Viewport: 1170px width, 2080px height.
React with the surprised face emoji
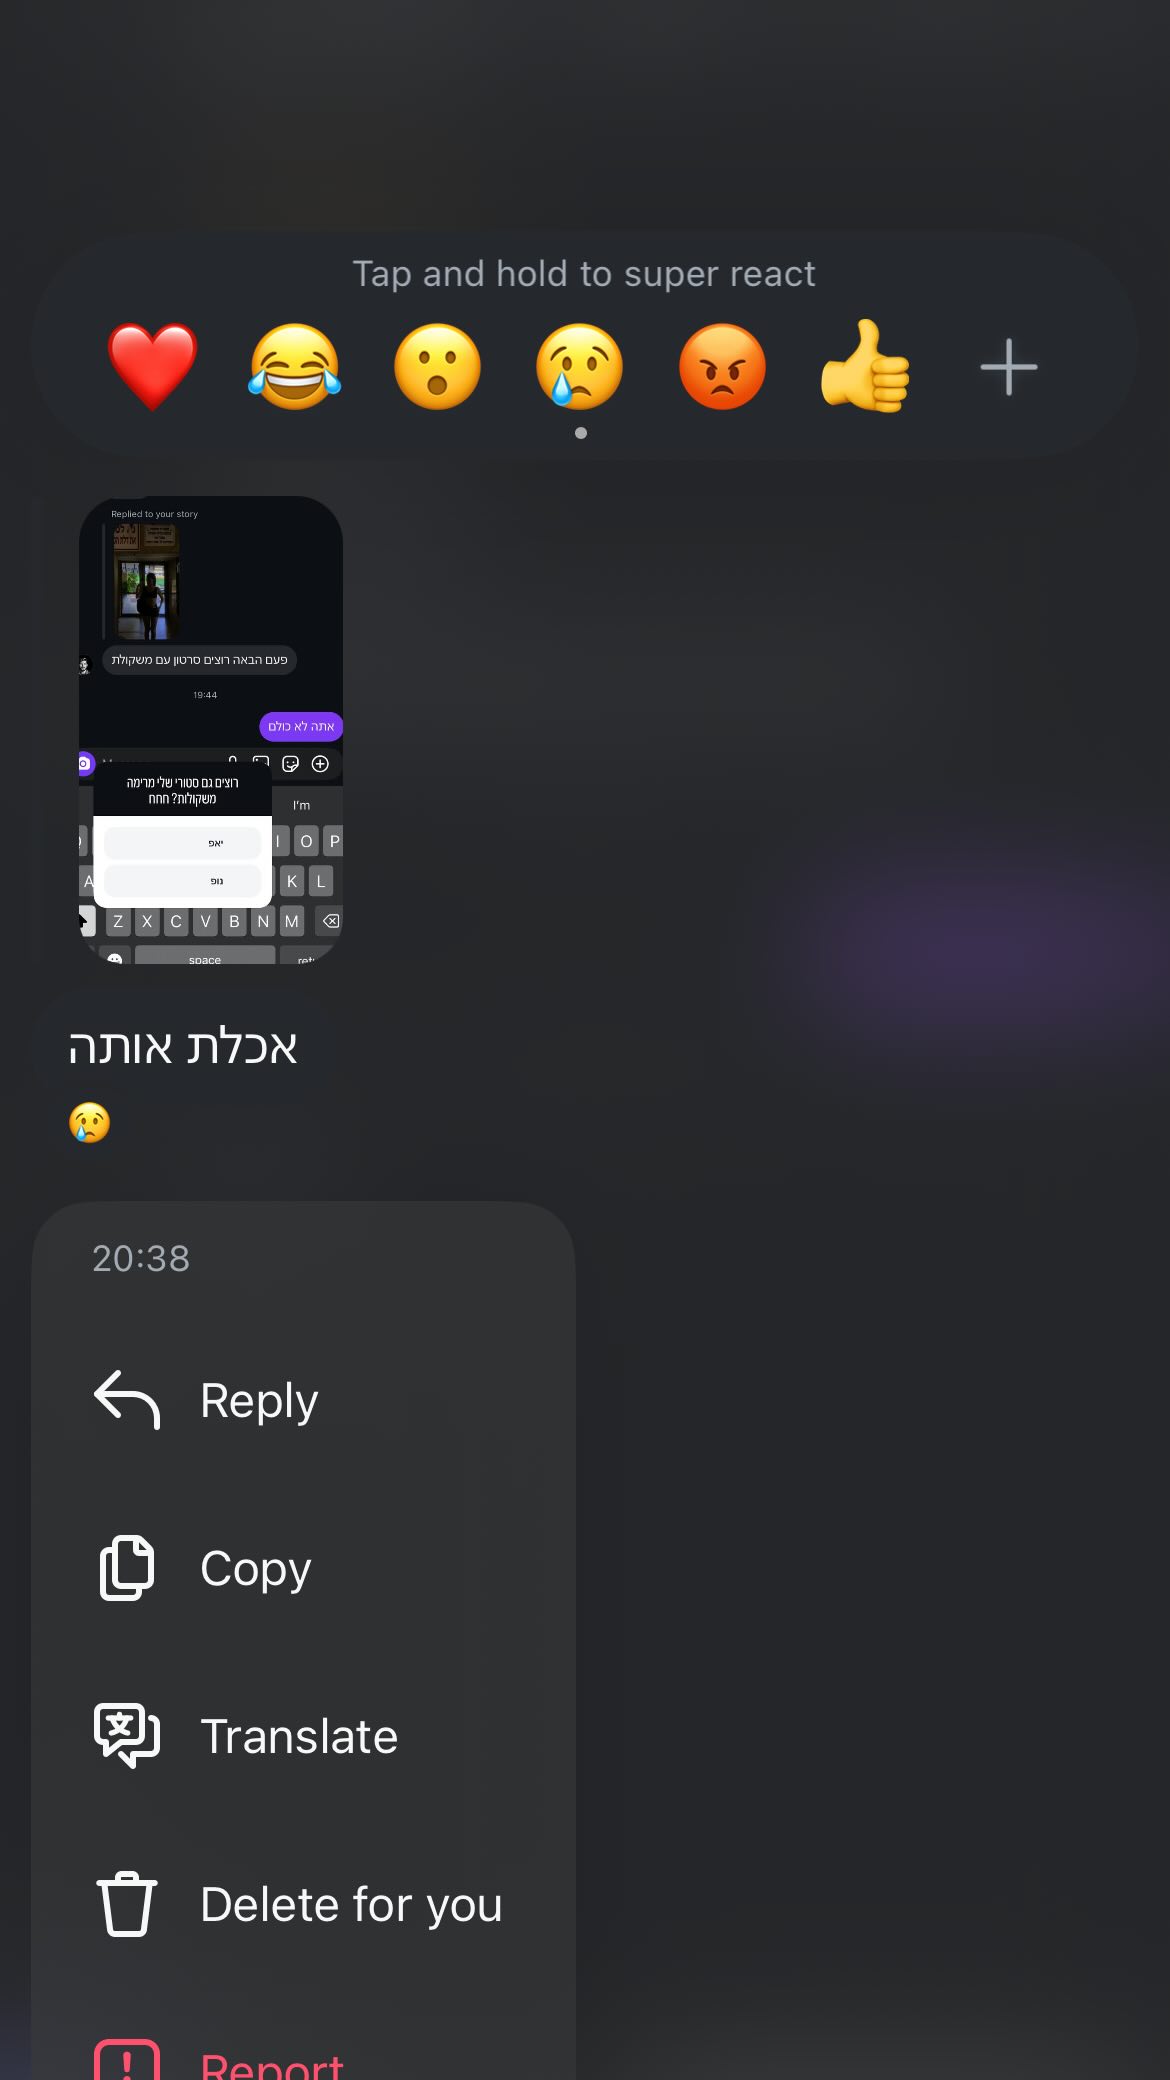437,367
